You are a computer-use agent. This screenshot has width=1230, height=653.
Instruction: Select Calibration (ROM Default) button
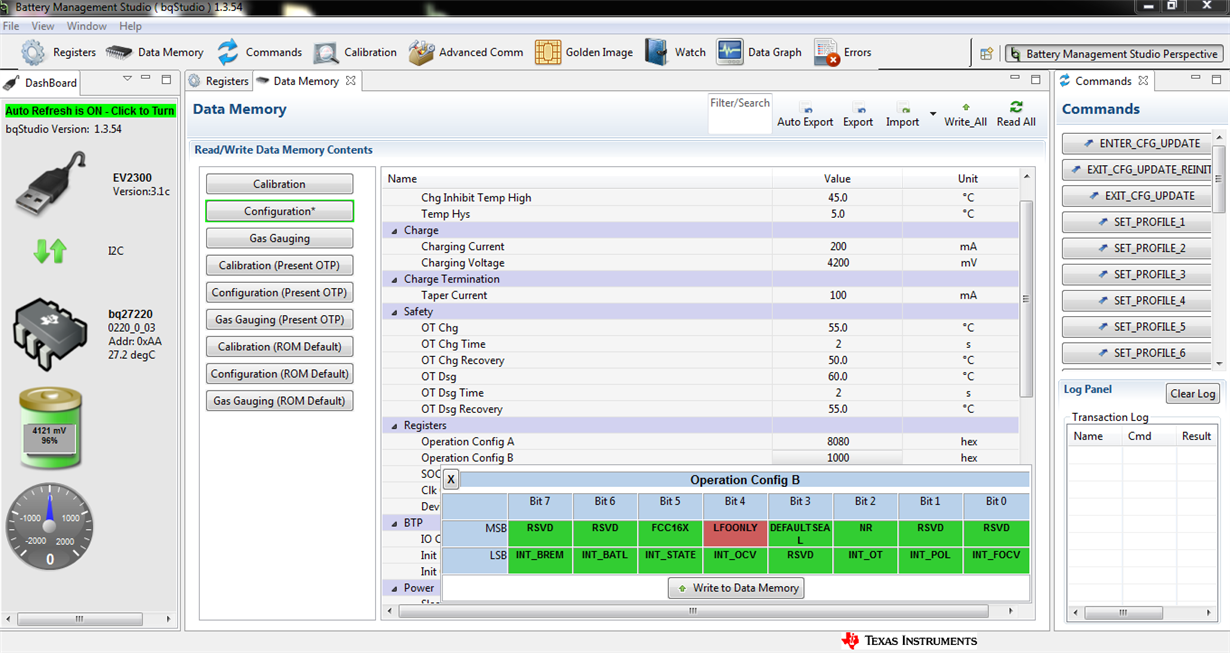279,346
